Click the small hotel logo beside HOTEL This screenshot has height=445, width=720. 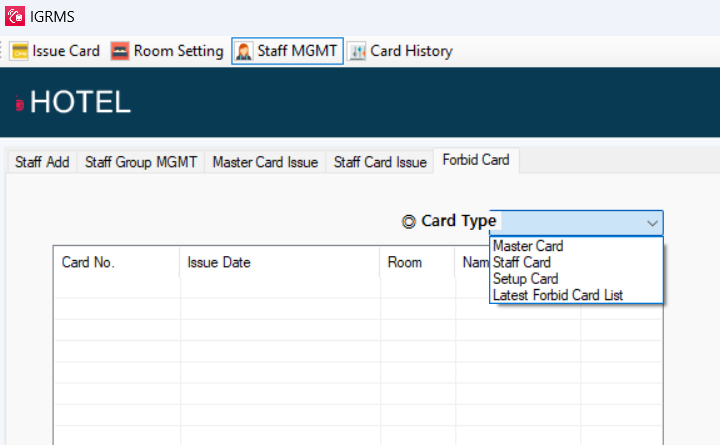tap(19, 103)
